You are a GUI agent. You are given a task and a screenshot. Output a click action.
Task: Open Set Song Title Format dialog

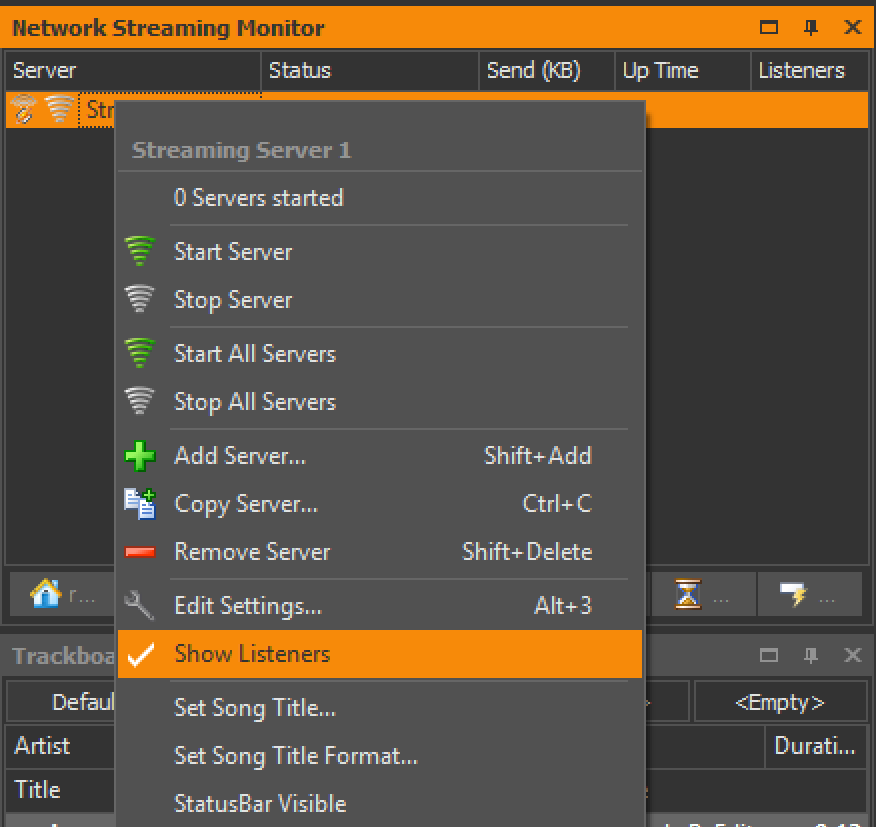point(296,756)
